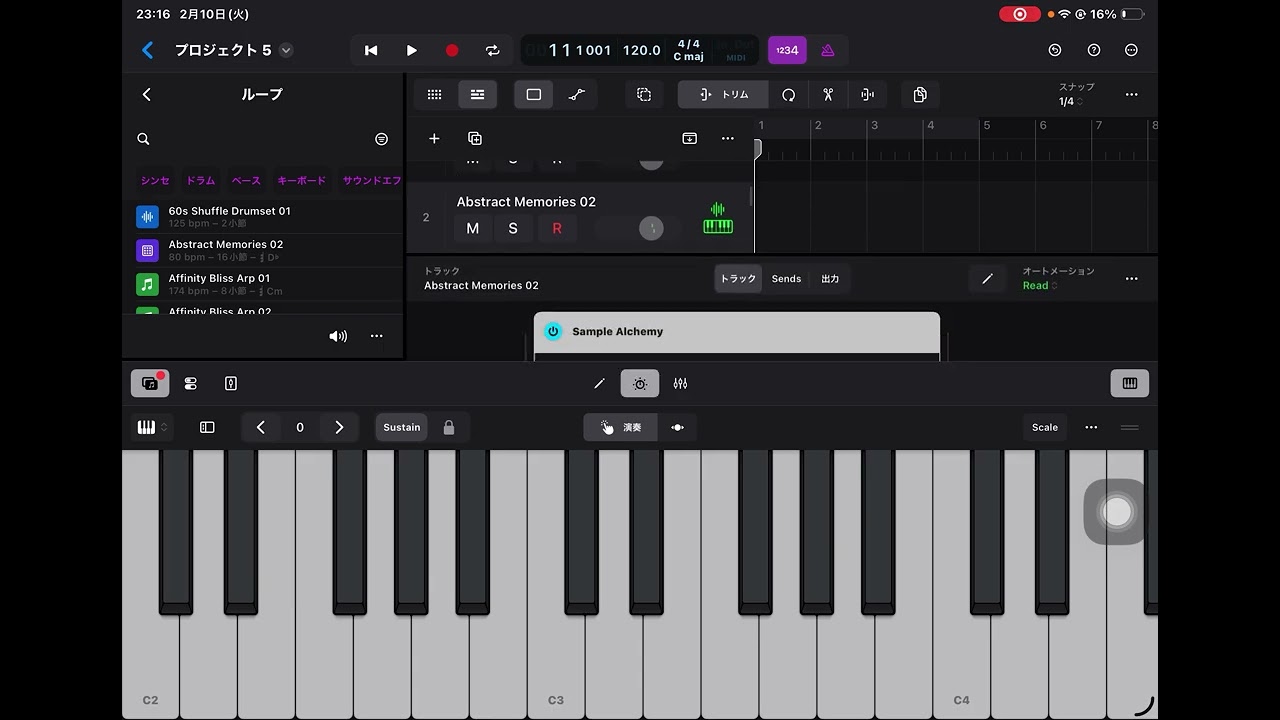Open the top-right more options menu

pyautogui.click(x=1131, y=50)
